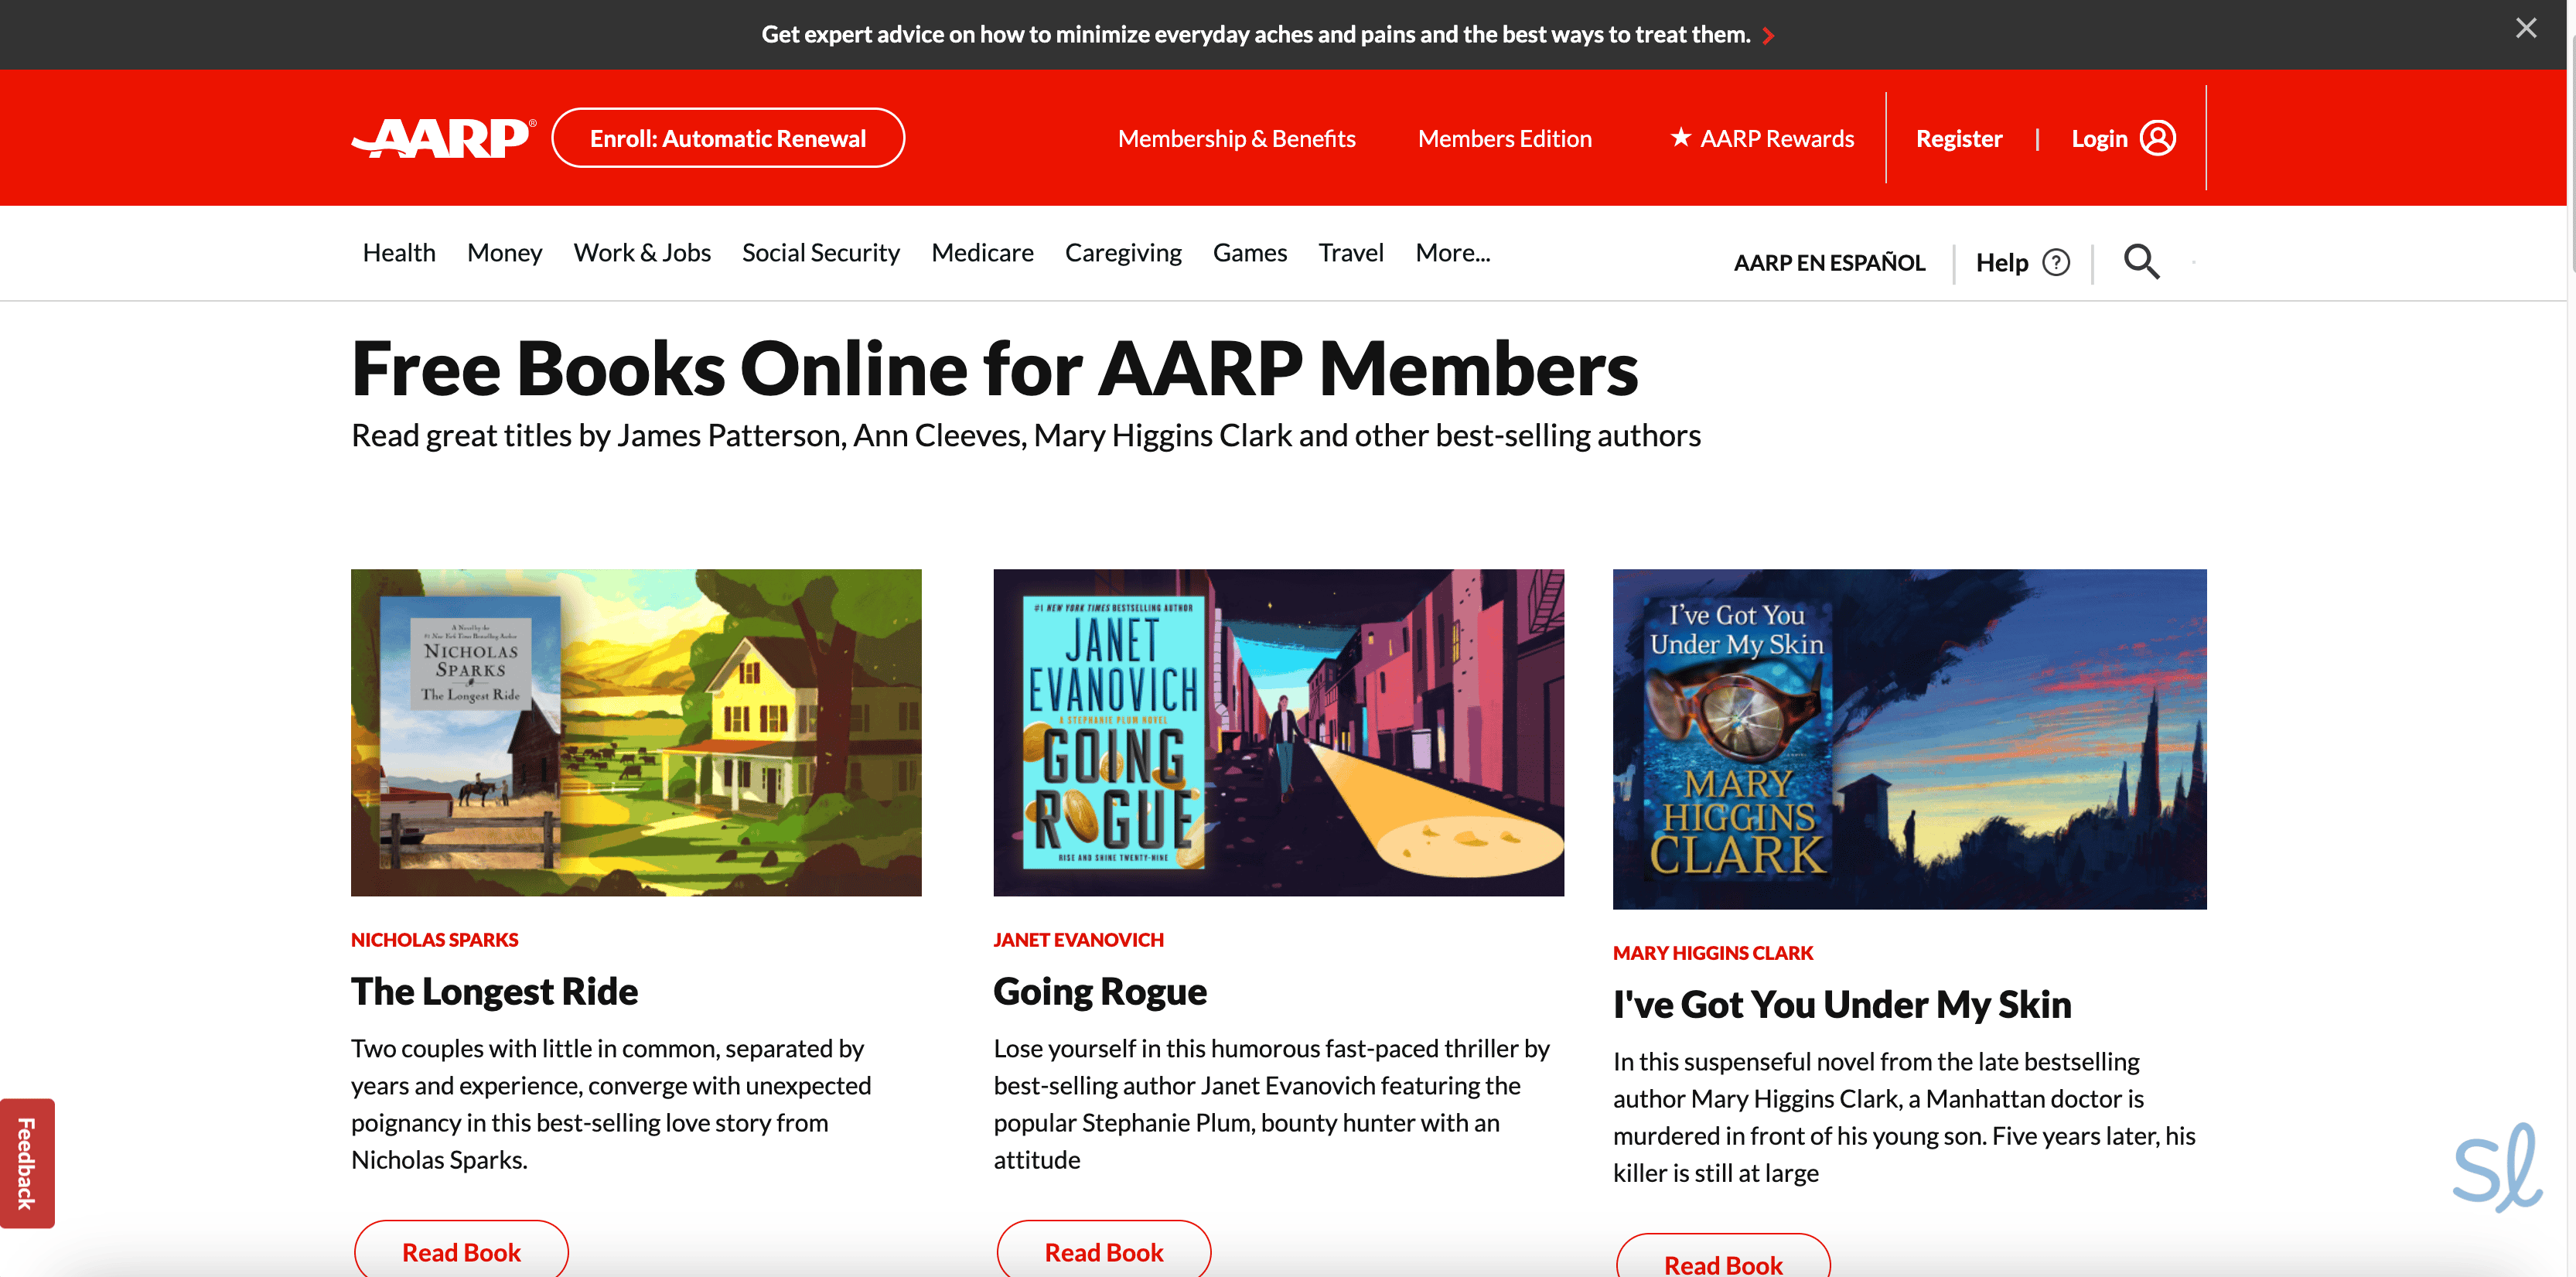Click Enroll: Automatic Renewal button
The height and width of the screenshot is (1277, 2576).
(x=727, y=138)
